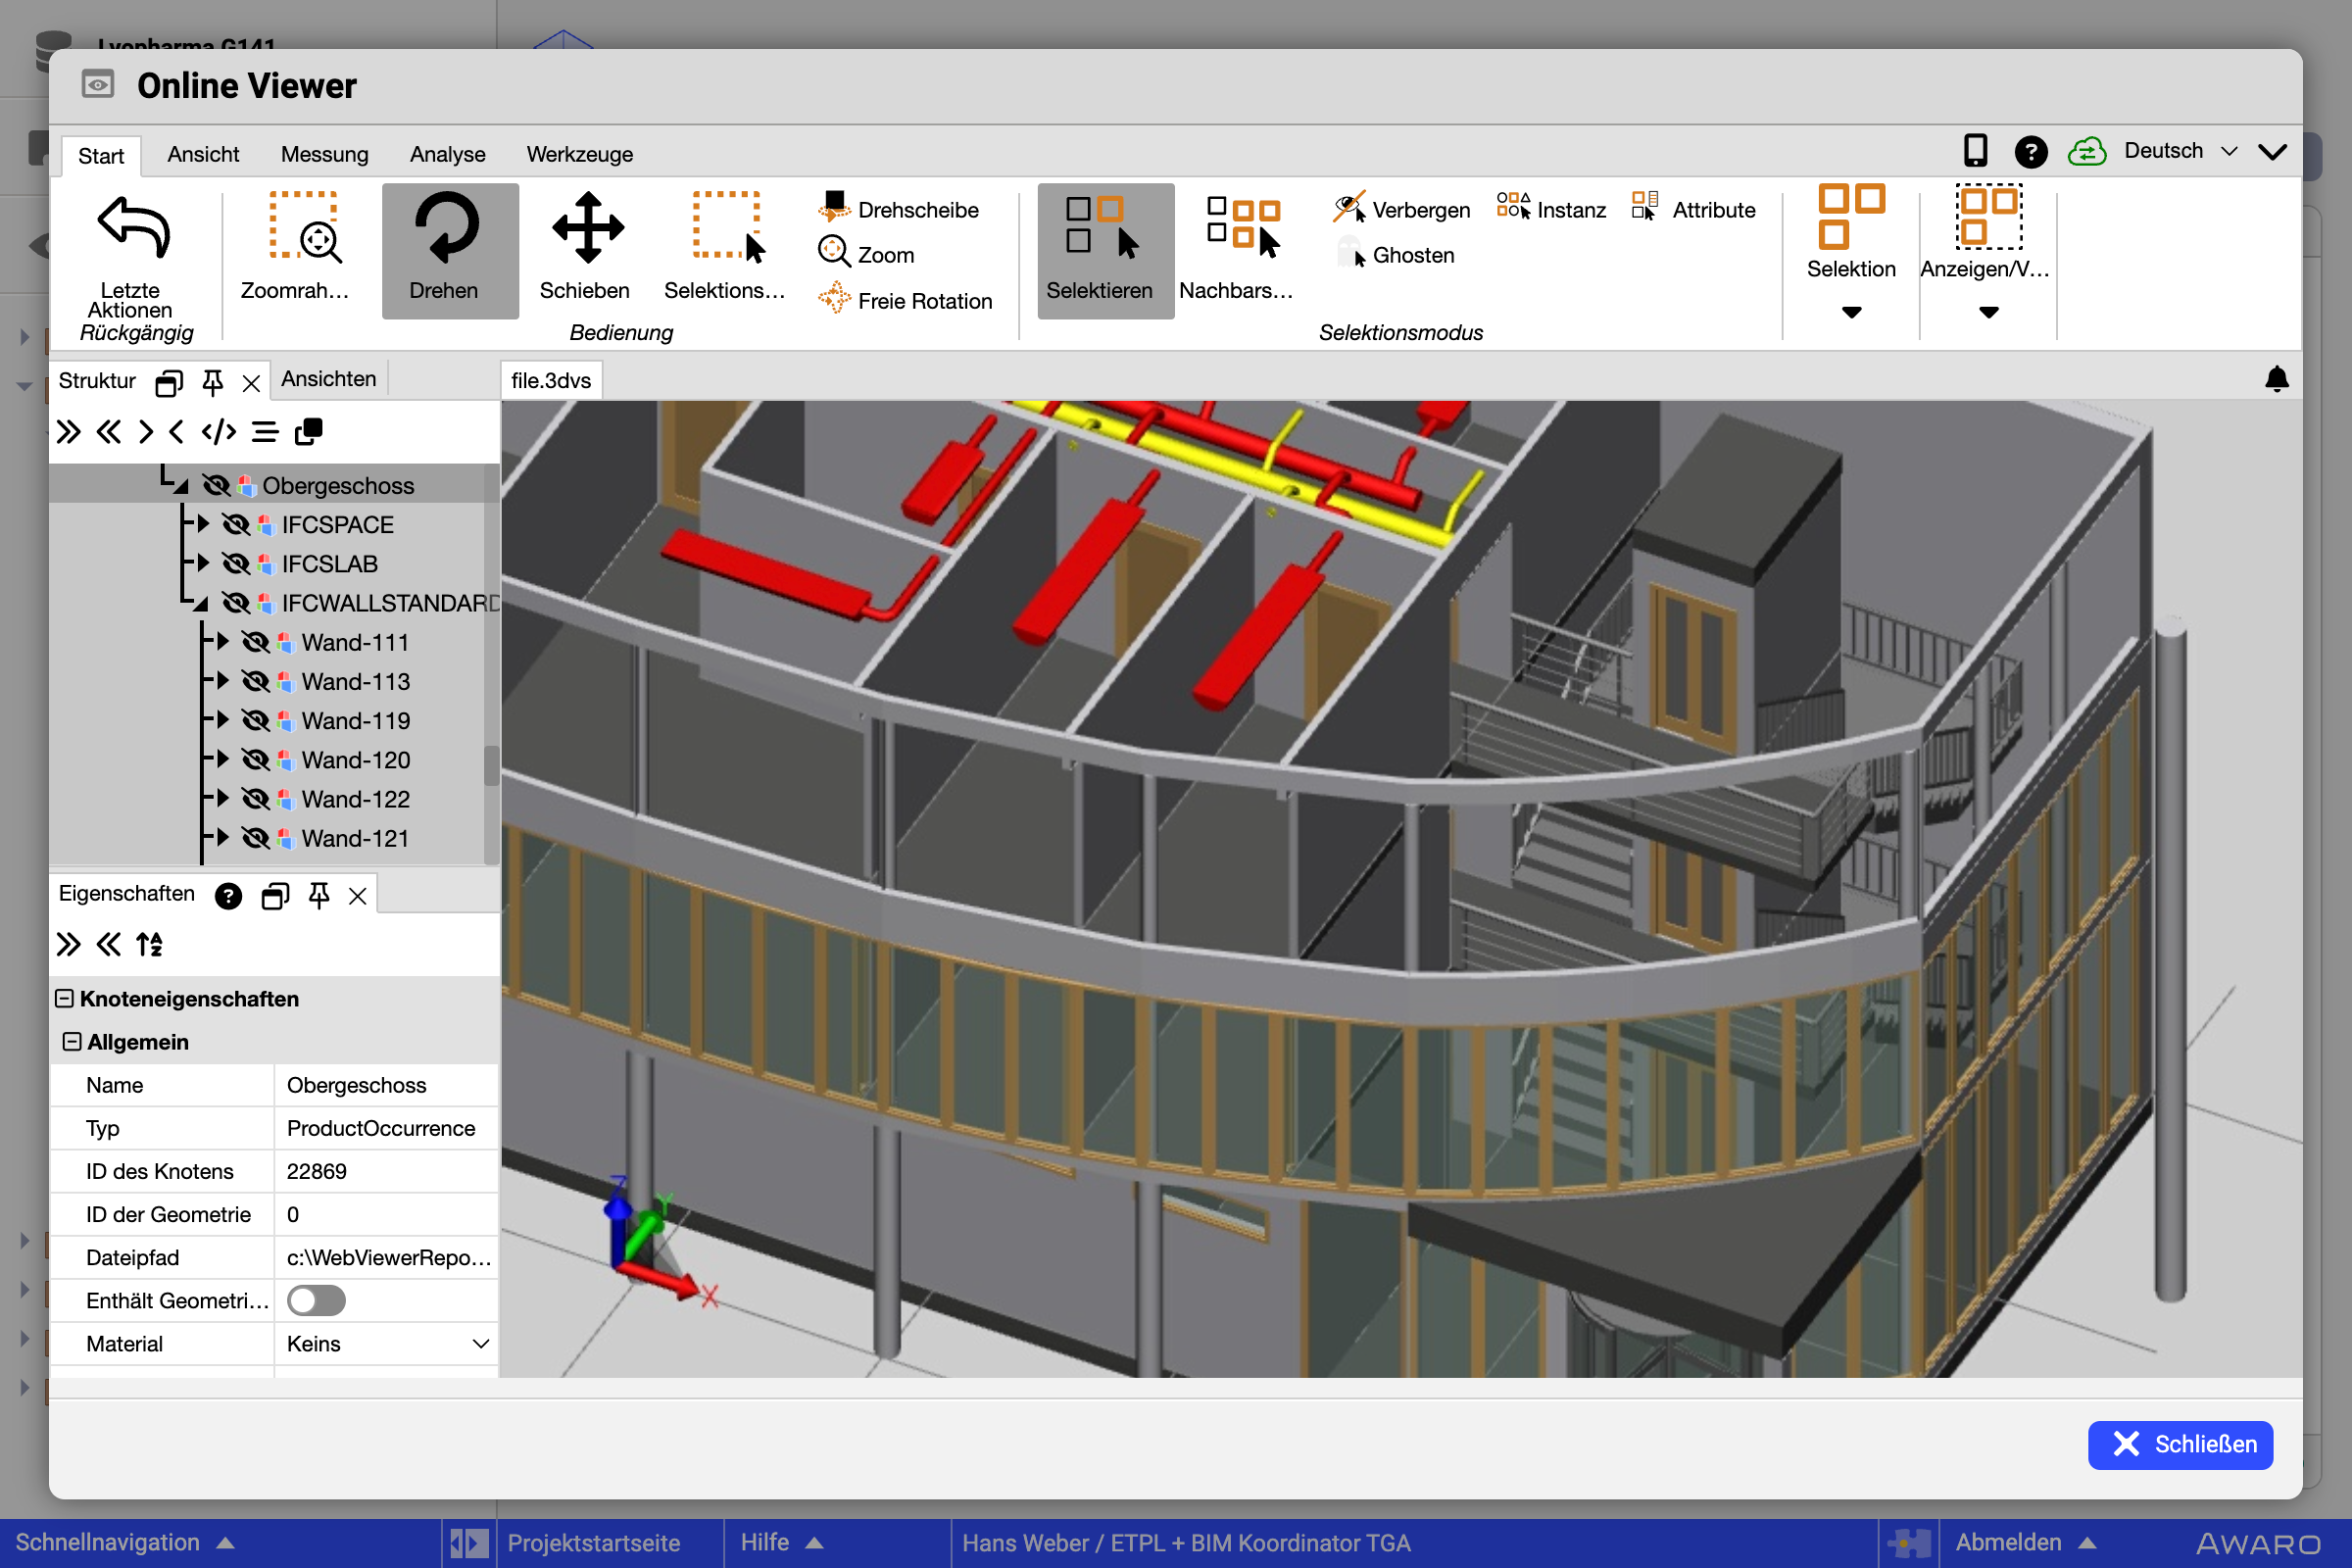
Task: Click the Schließen button
Action: [2180, 1444]
